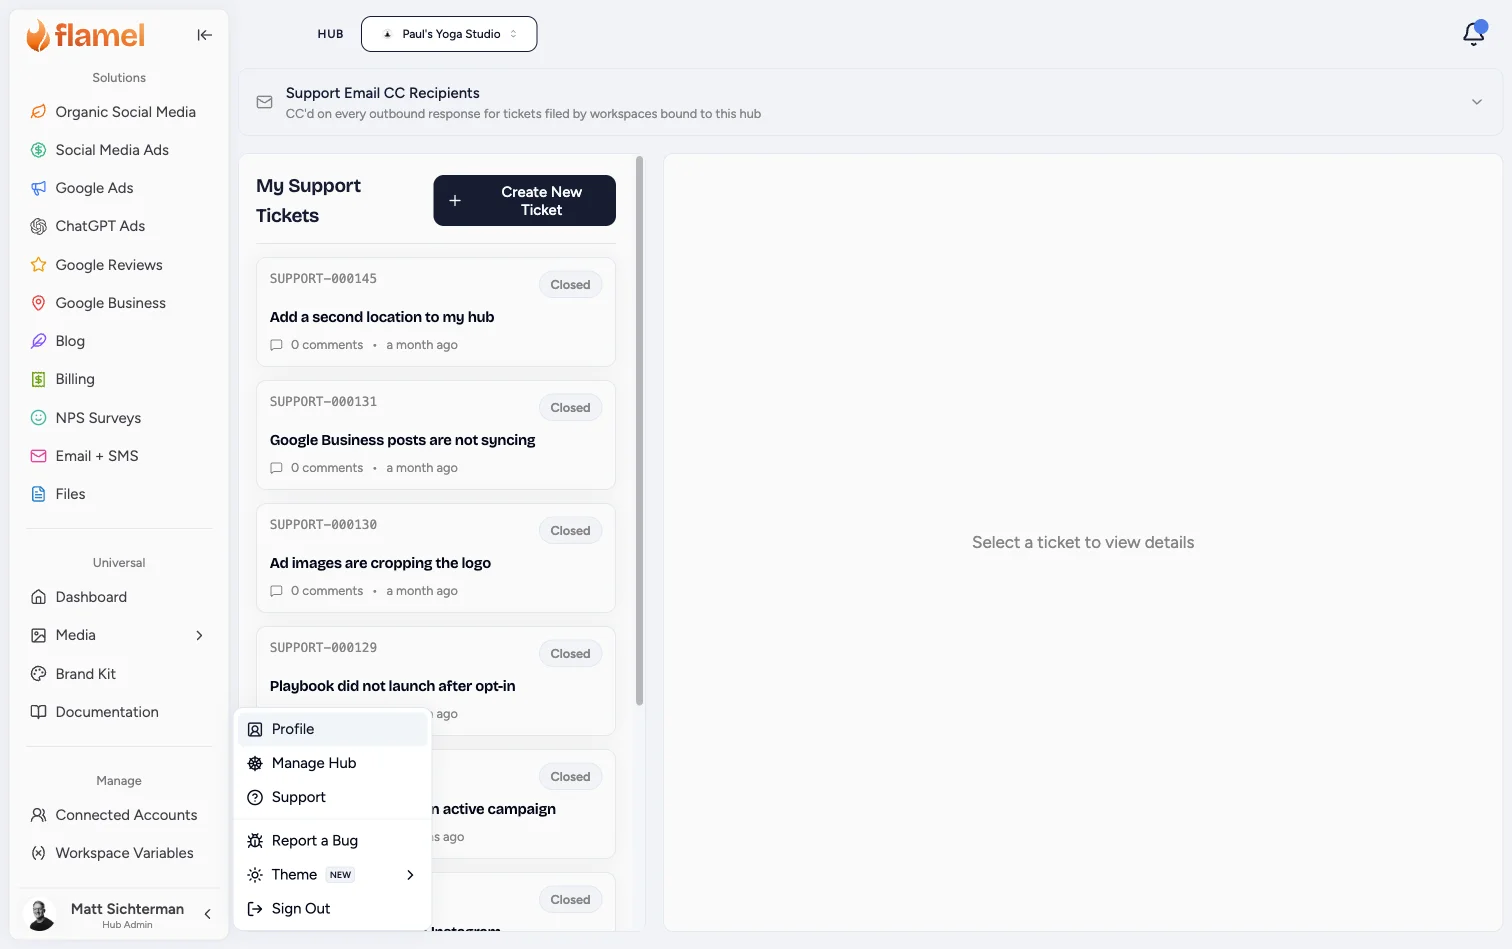Open the Brand Kit page

pyautogui.click(x=119, y=674)
